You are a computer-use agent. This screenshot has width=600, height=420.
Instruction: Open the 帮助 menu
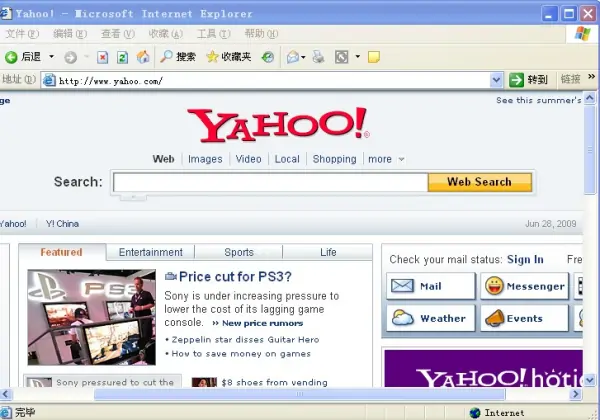coord(261,34)
